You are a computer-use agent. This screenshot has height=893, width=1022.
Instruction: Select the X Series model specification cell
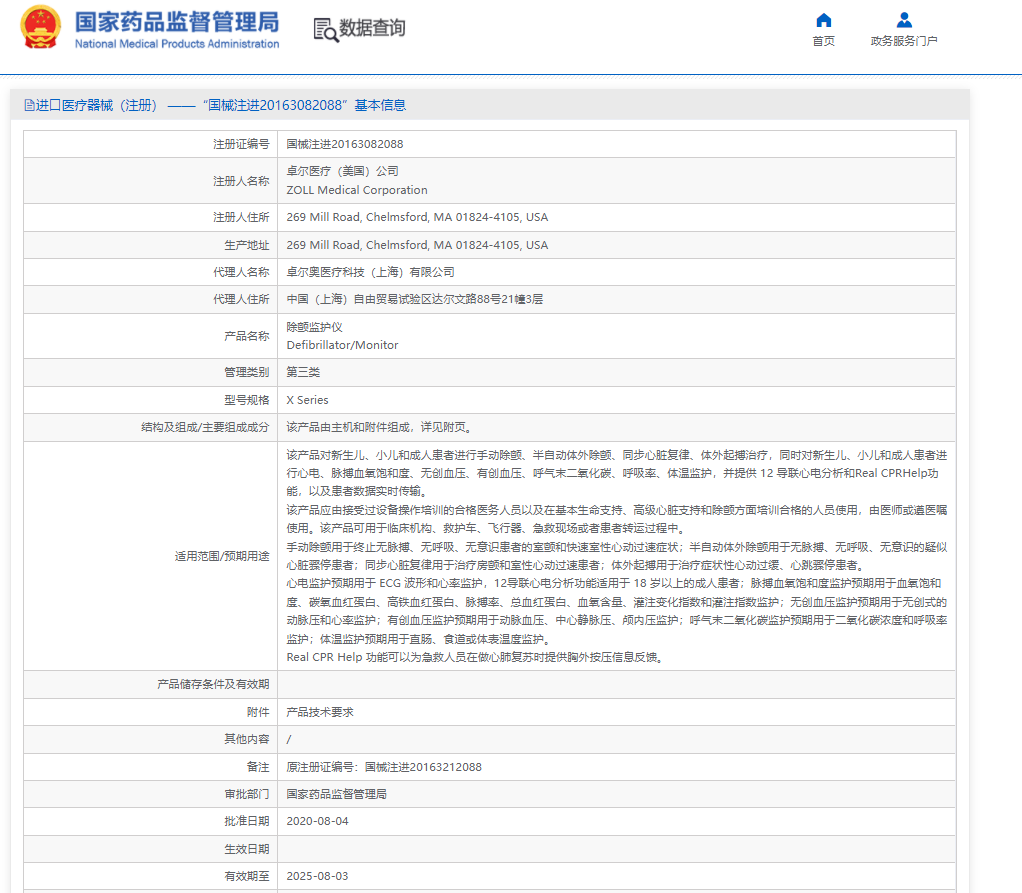309,398
